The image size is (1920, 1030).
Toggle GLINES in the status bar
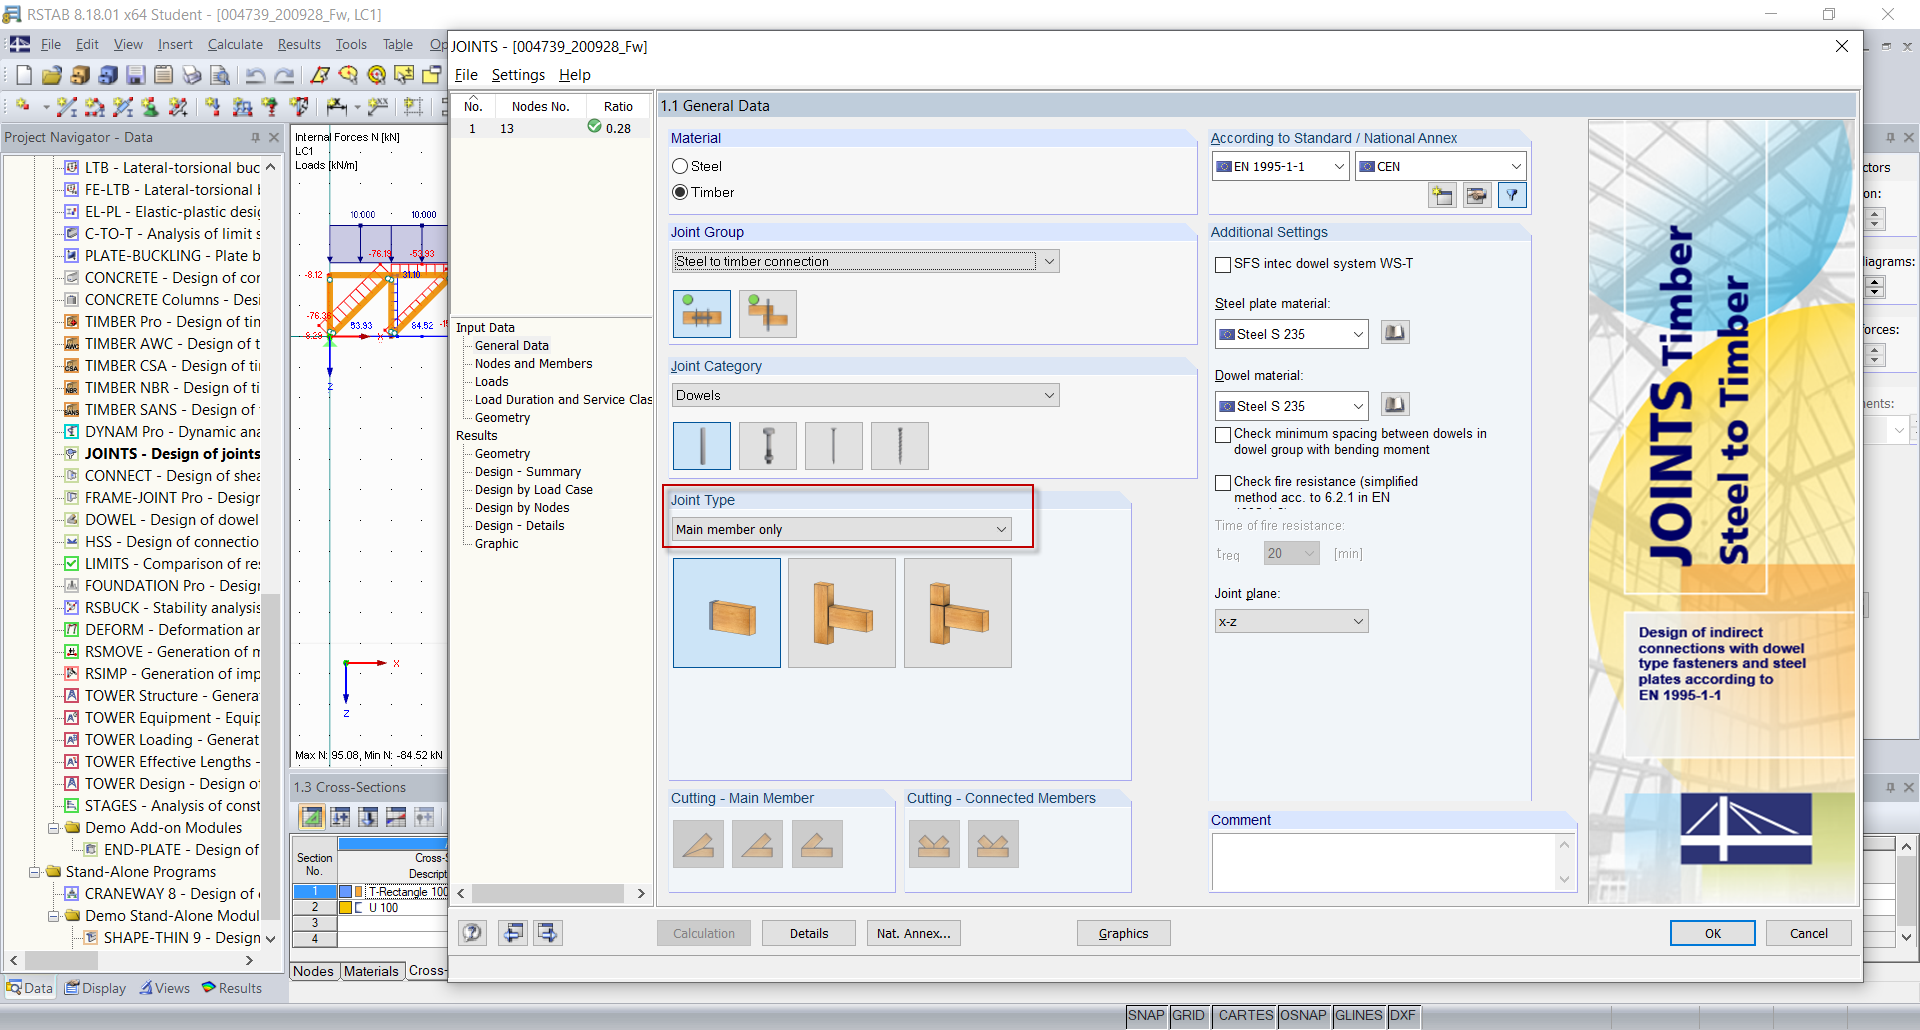1359,1016
